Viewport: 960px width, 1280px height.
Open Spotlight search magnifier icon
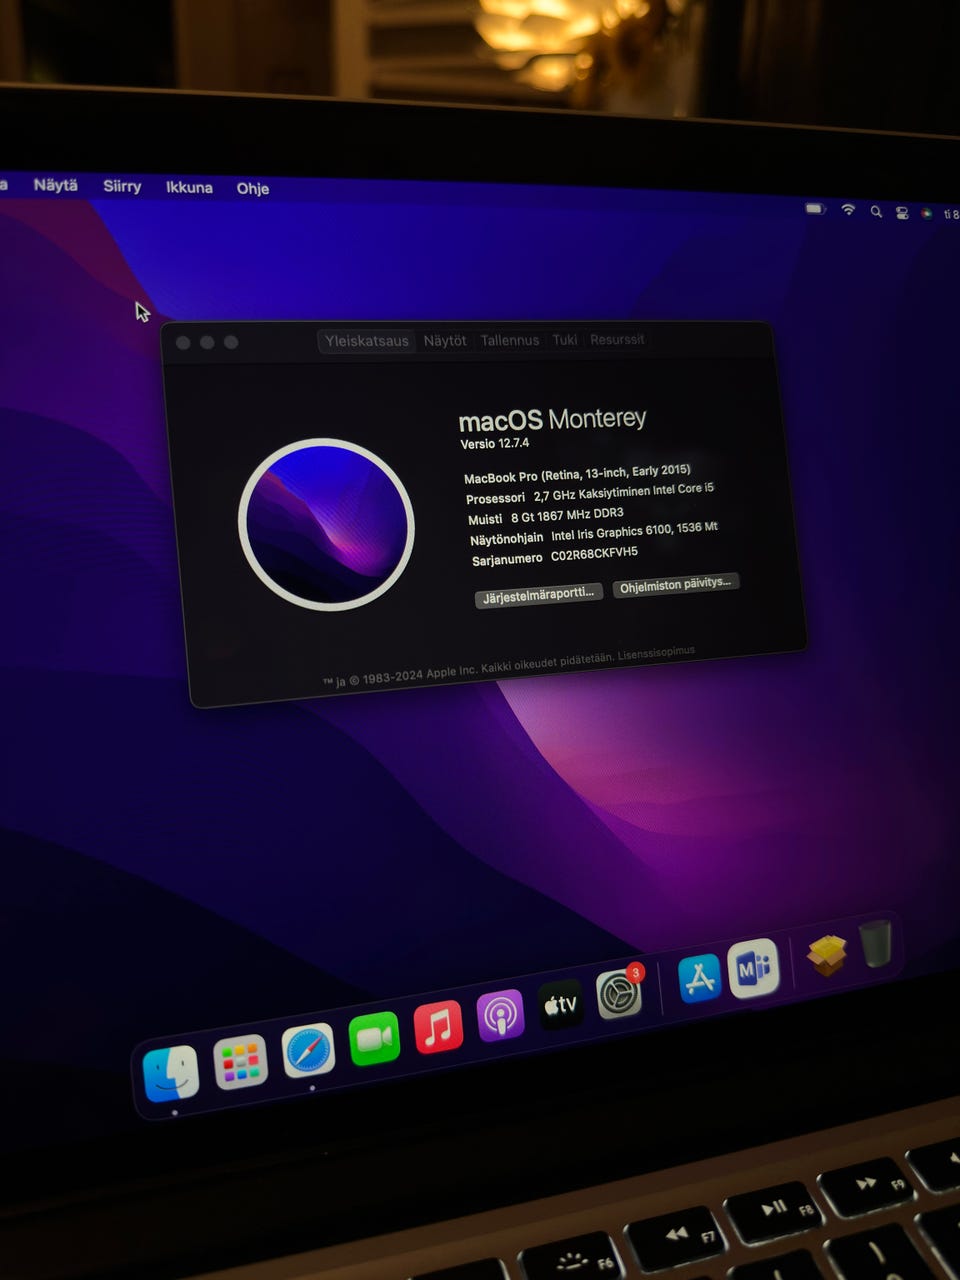click(x=876, y=212)
